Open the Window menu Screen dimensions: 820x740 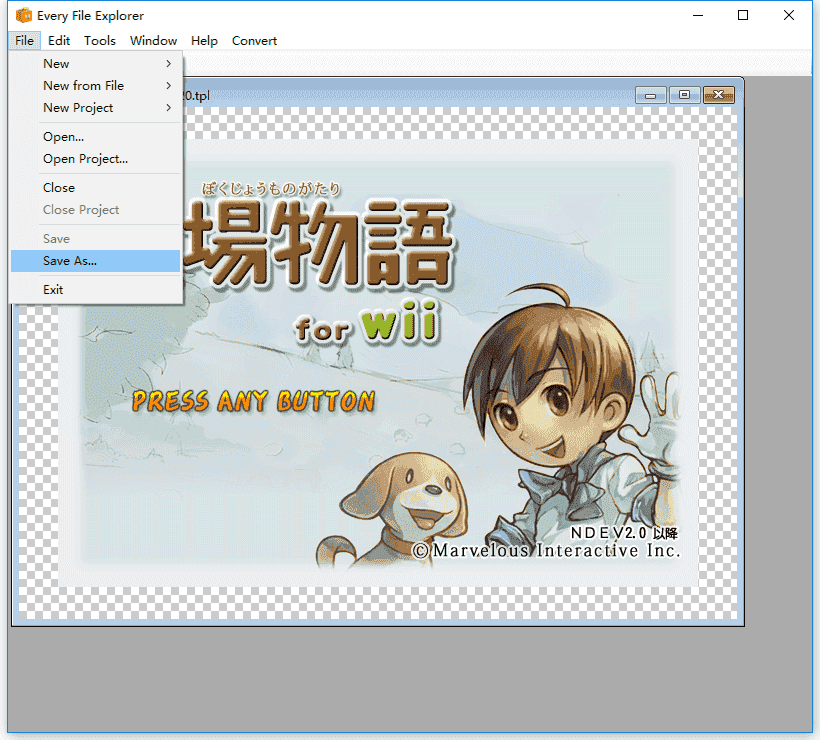click(x=153, y=41)
